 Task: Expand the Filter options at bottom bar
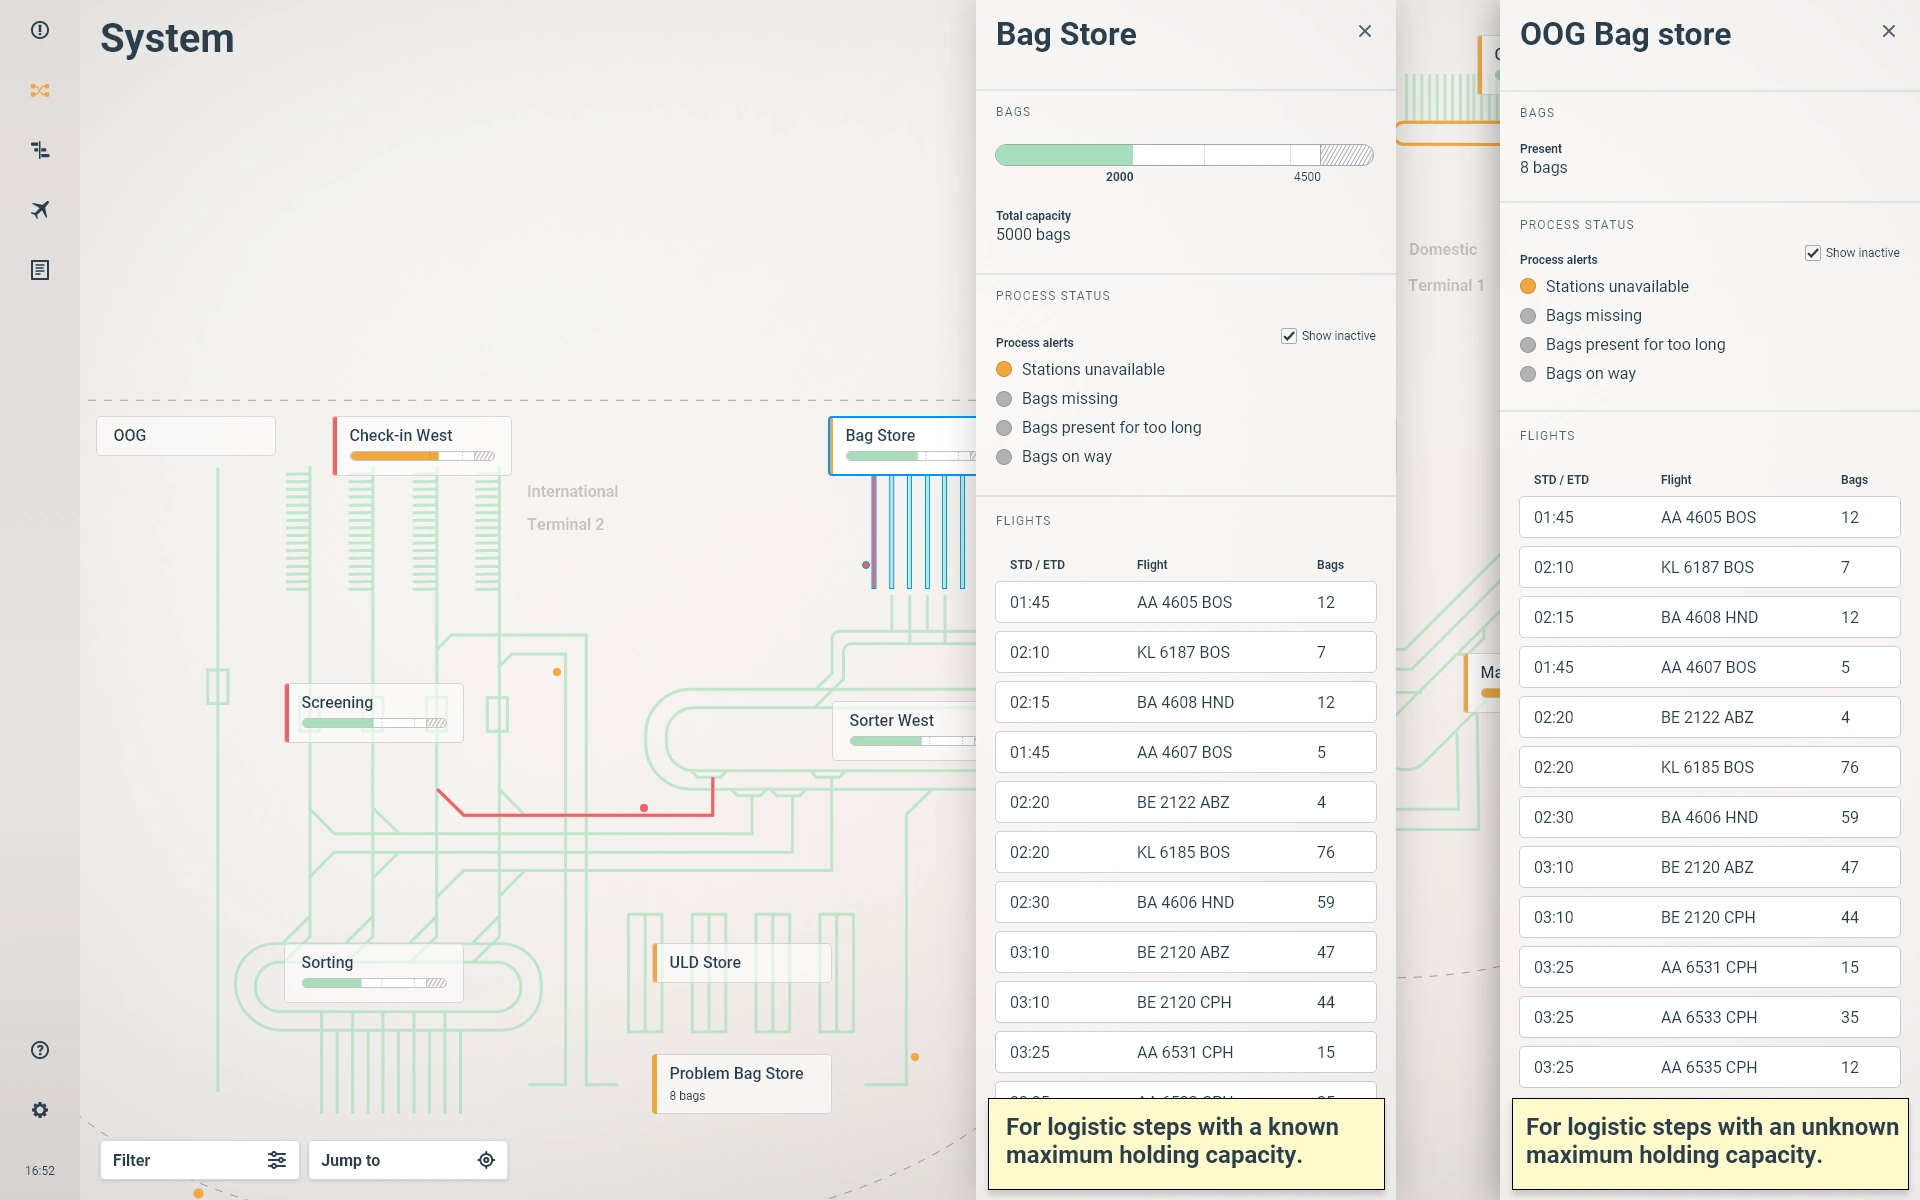[275, 1159]
